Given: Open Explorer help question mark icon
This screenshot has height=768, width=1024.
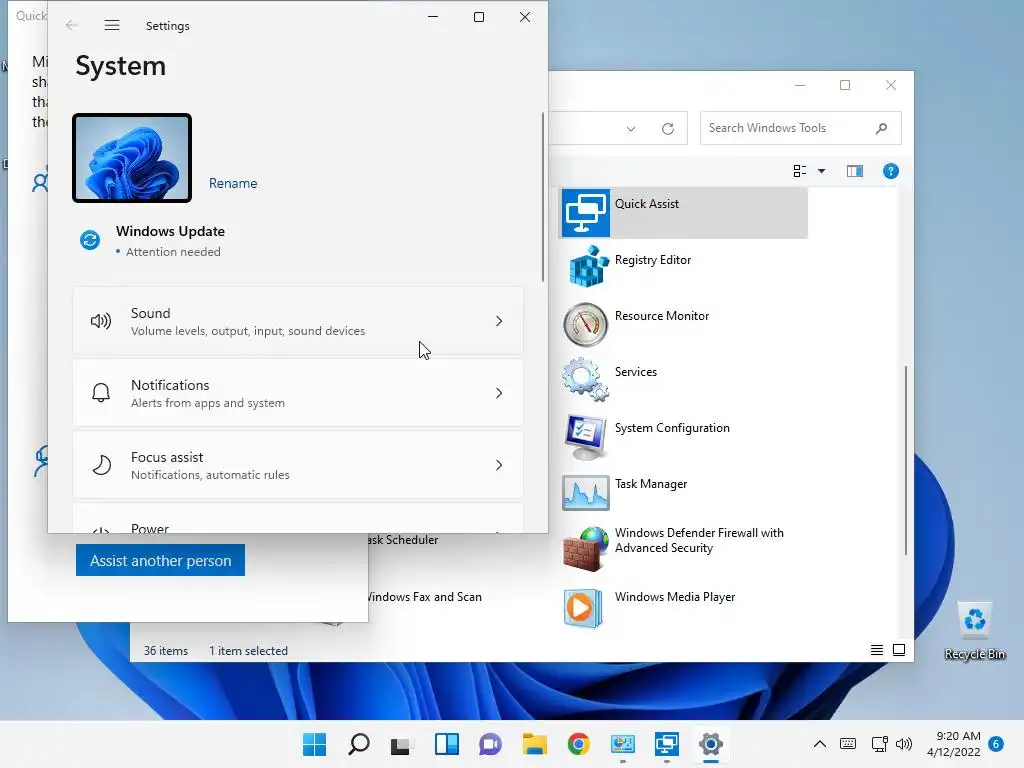Looking at the screenshot, I should click(891, 171).
